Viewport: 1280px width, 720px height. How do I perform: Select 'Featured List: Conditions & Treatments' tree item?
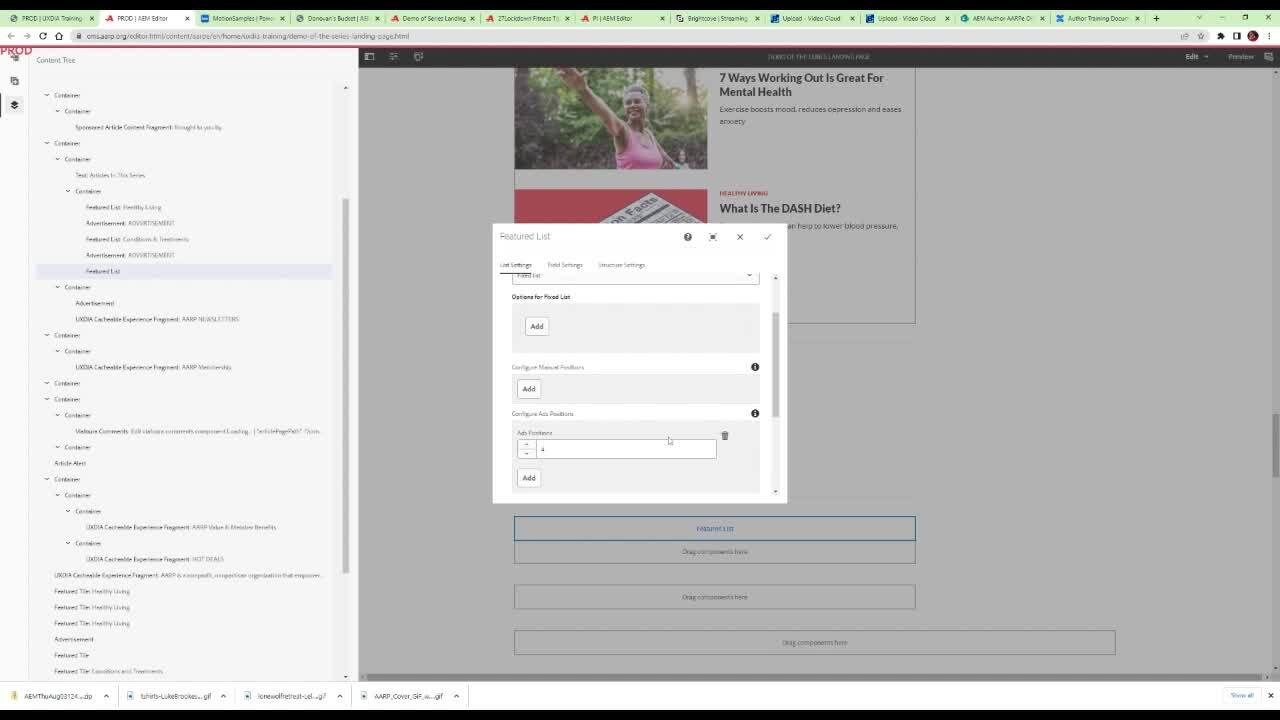point(137,239)
